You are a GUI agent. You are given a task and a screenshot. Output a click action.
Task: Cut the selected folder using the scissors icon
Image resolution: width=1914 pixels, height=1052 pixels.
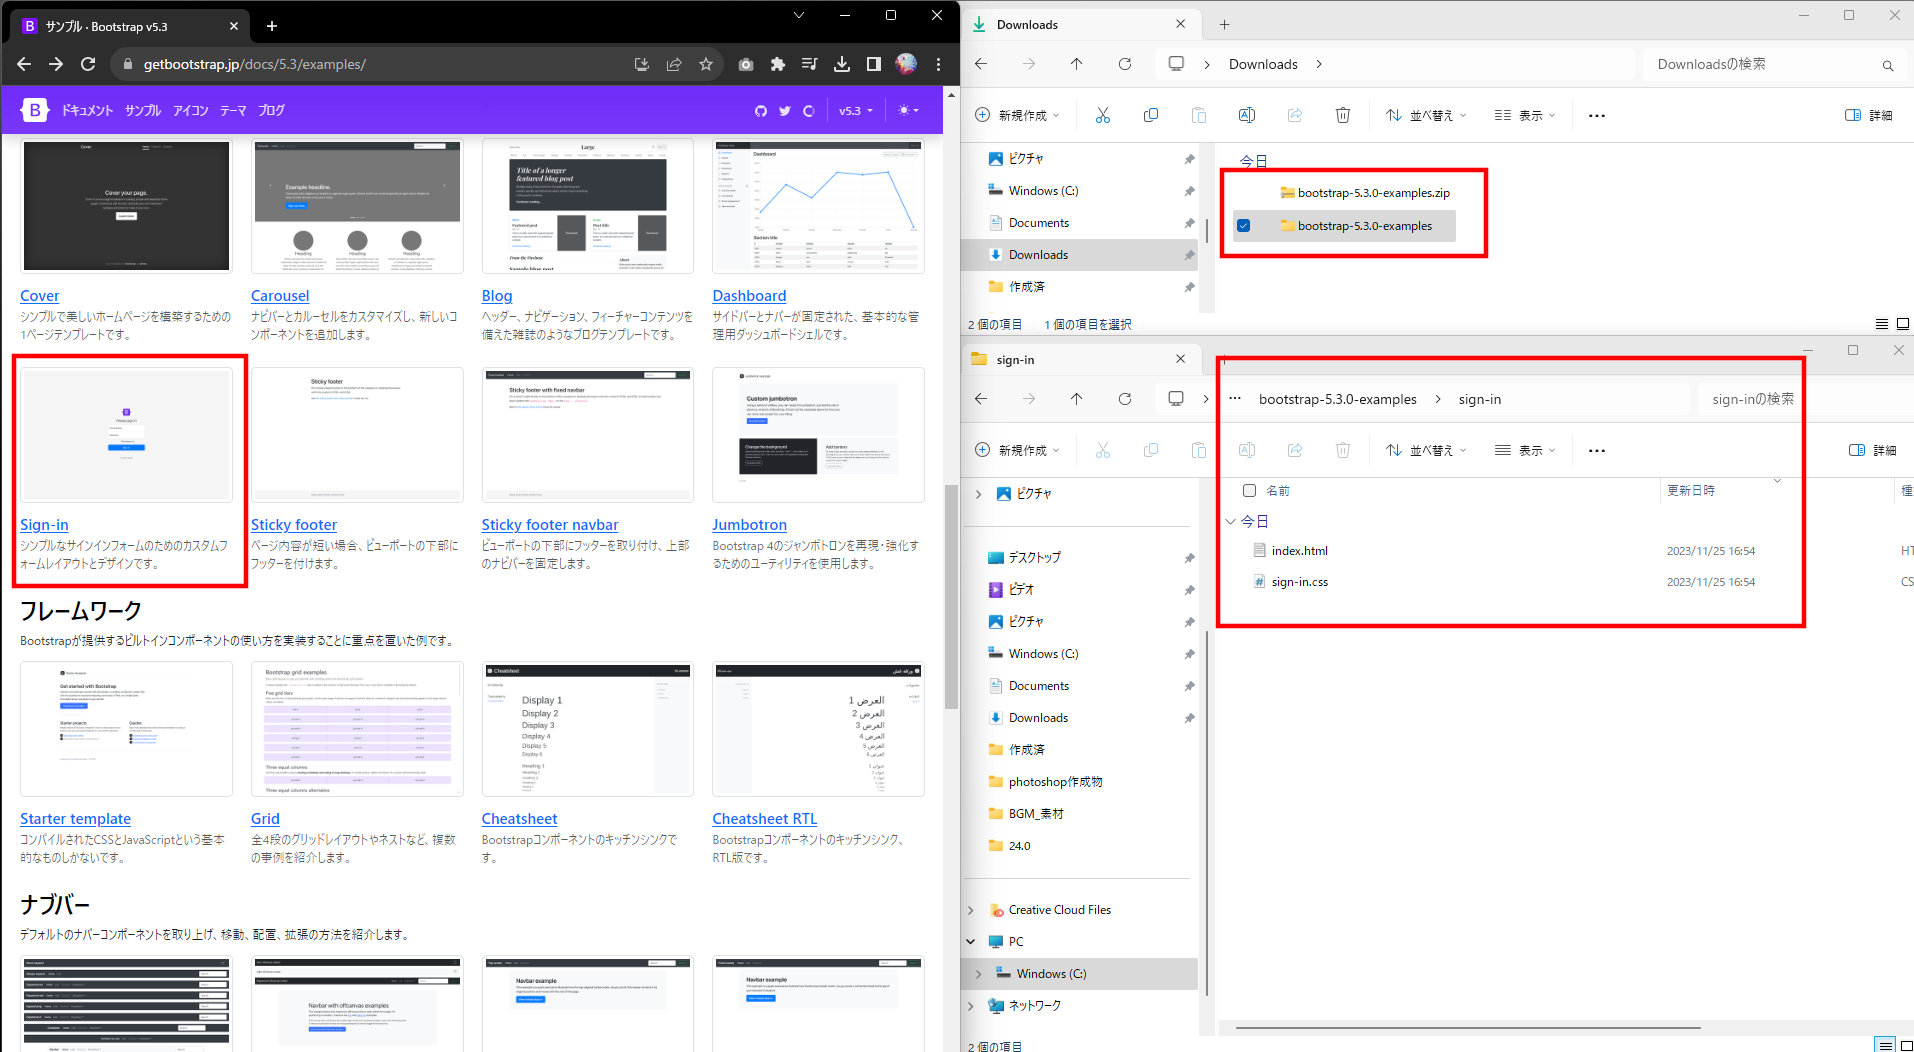coord(1102,114)
